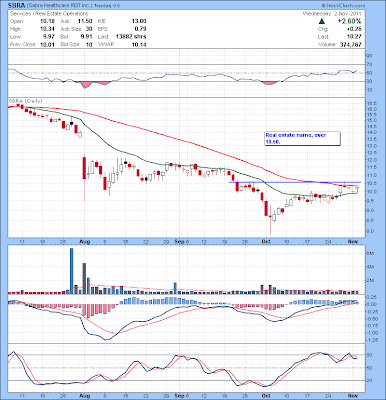Click the Services / Real Estate Operations label

tap(49, 14)
